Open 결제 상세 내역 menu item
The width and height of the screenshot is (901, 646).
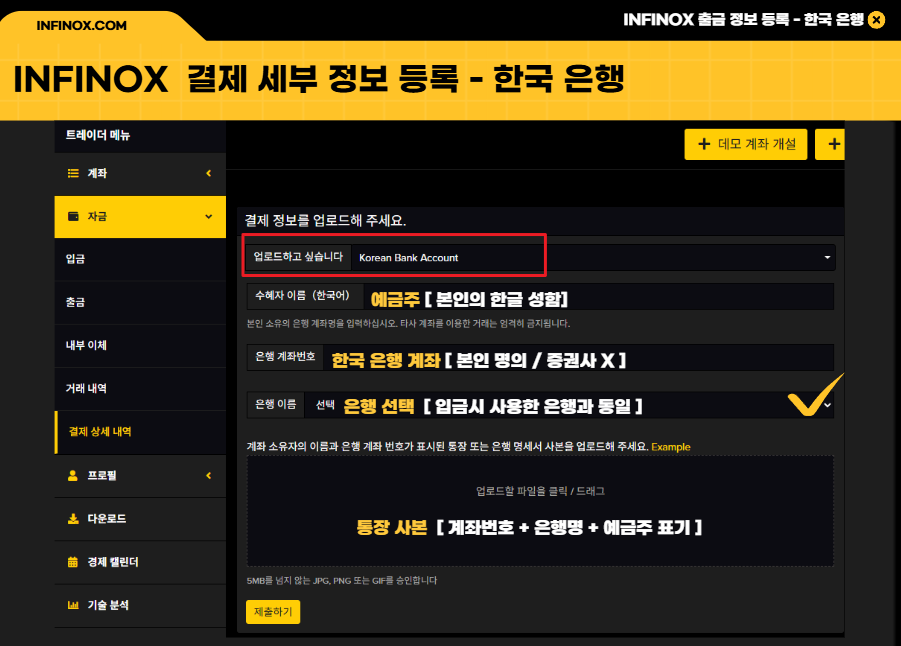(140, 432)
